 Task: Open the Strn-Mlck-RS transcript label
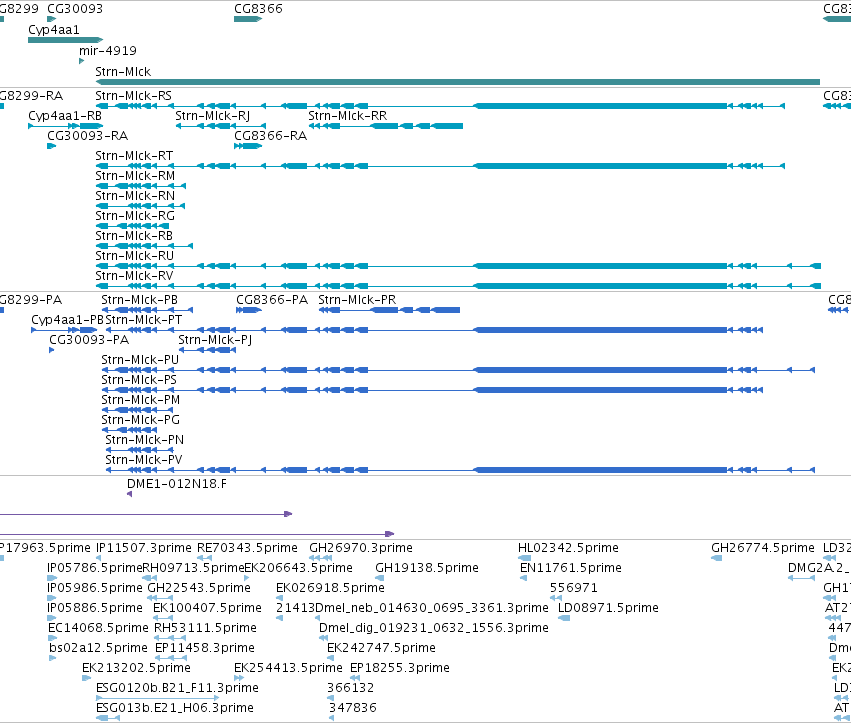(x=134, y=96)
